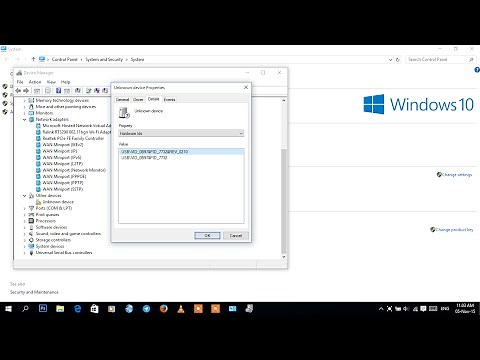Click the Network adapters category icon
Image resolution: width=480 pixels, height=360 pixels.
pos(31,119)
